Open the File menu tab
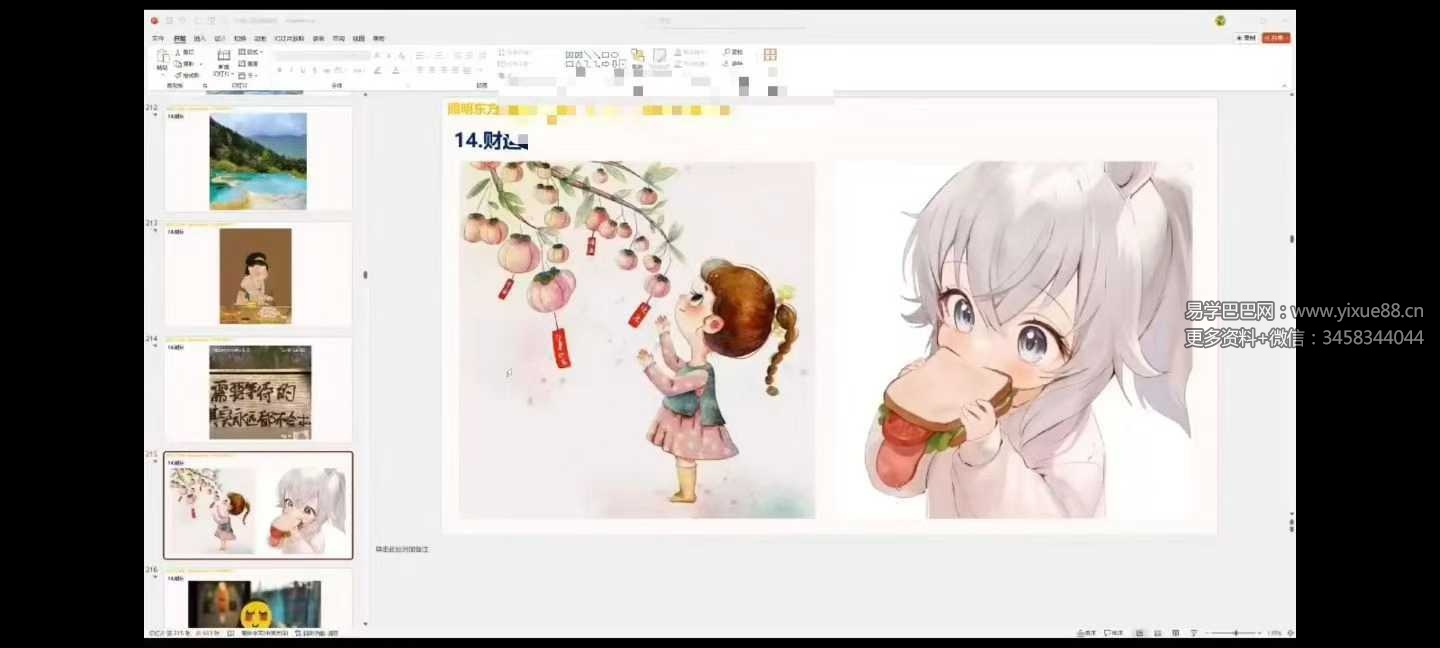Image resolution: width=1440 pixels, height=648 pixels. point(158,39)
